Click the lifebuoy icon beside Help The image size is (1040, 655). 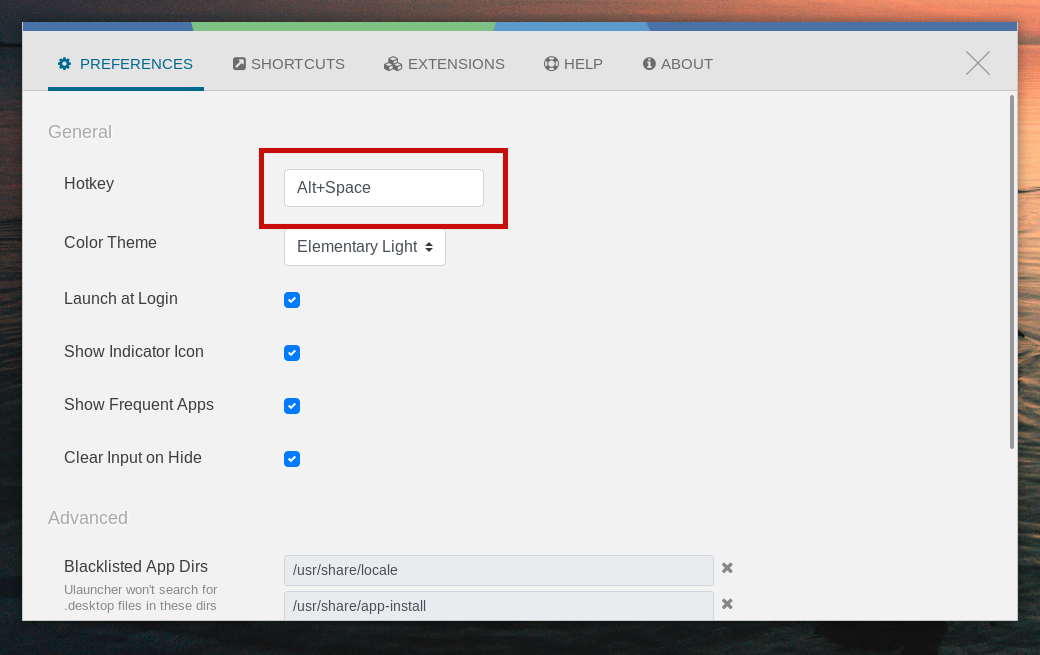pos(551,64)
